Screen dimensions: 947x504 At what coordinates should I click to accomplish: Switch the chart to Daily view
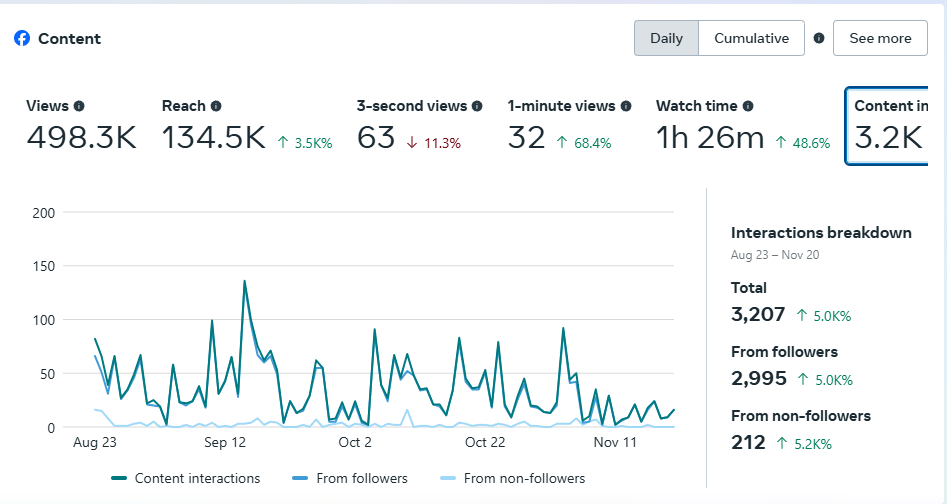[x=666, y=38]
